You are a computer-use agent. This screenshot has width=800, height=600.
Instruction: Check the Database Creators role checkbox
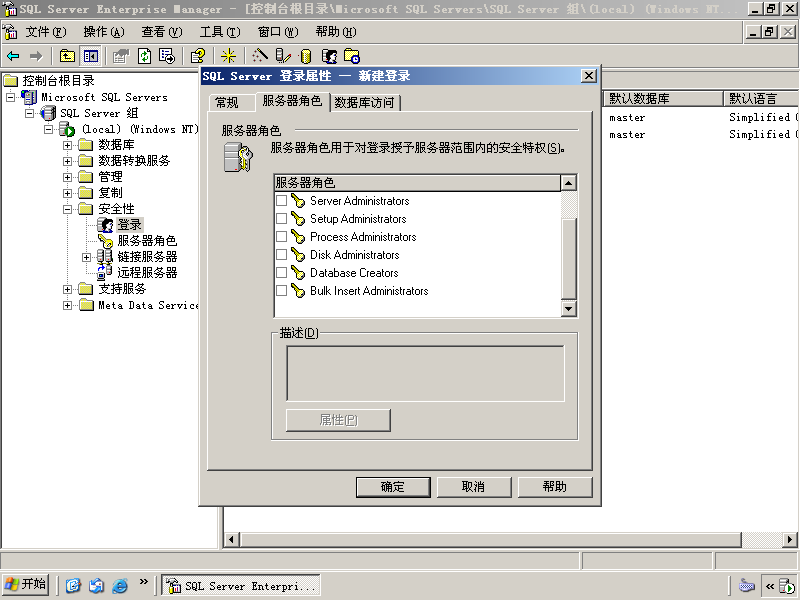[x=281, y=272]
